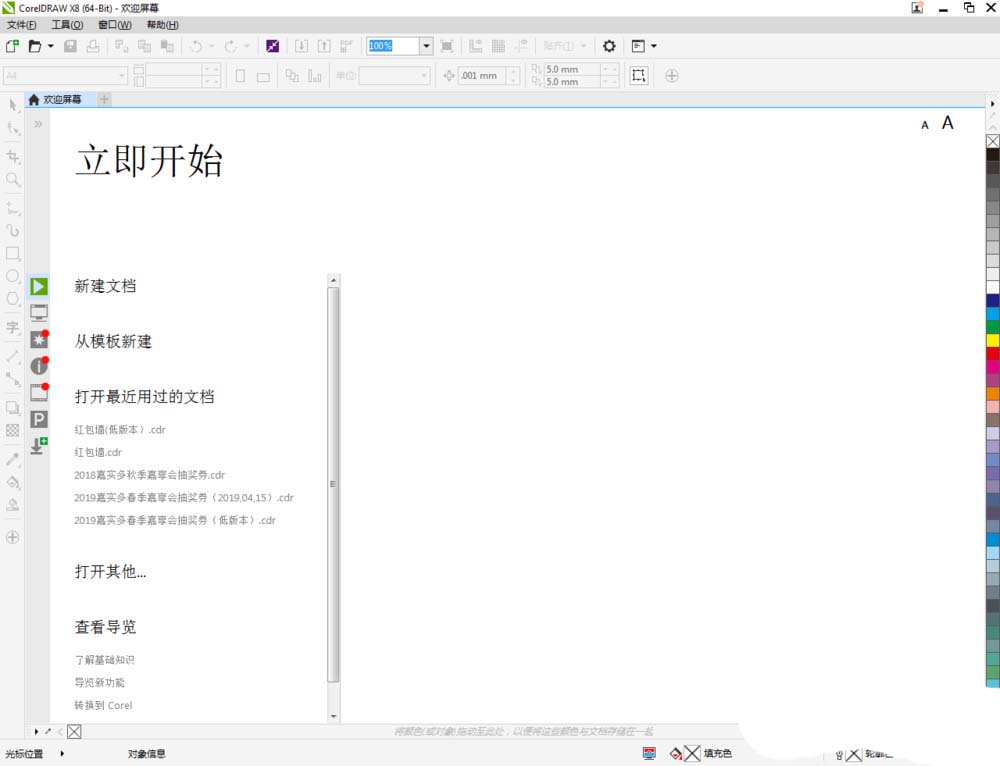
Task: Click the New document toolbar icon
Action: click(12, 46)
